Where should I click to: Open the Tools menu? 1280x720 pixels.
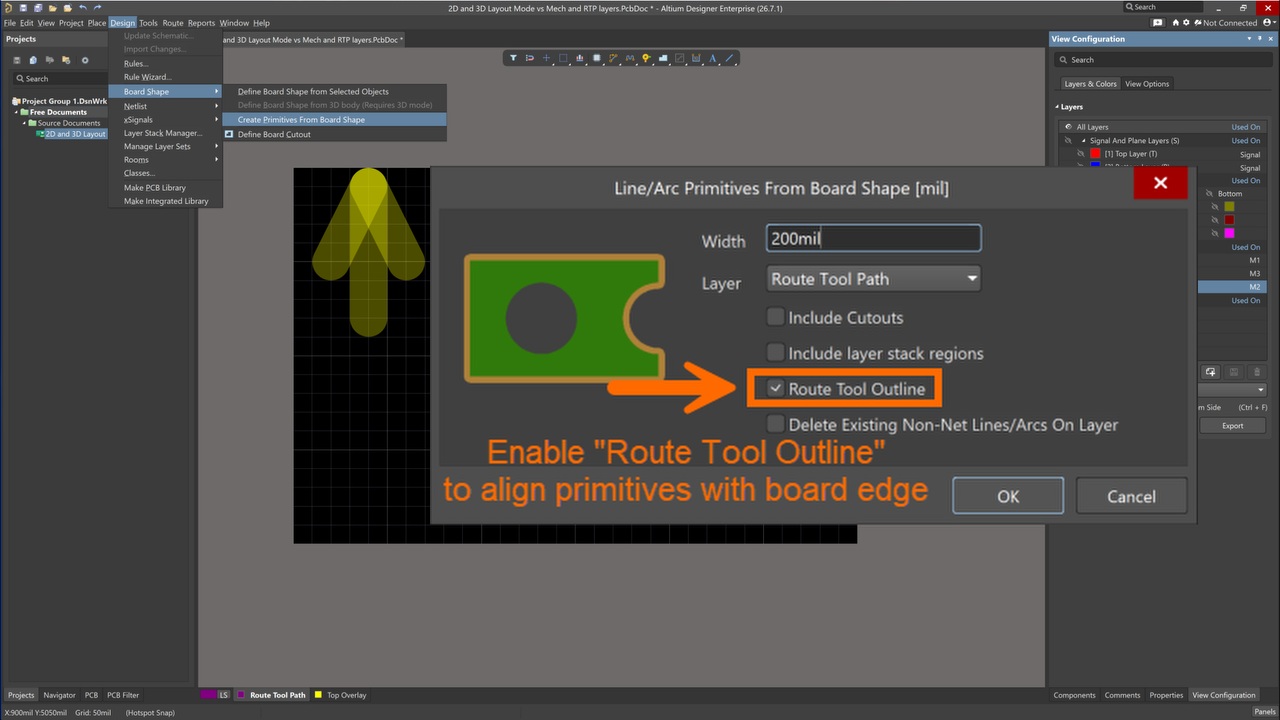click(x=148, y=23)
